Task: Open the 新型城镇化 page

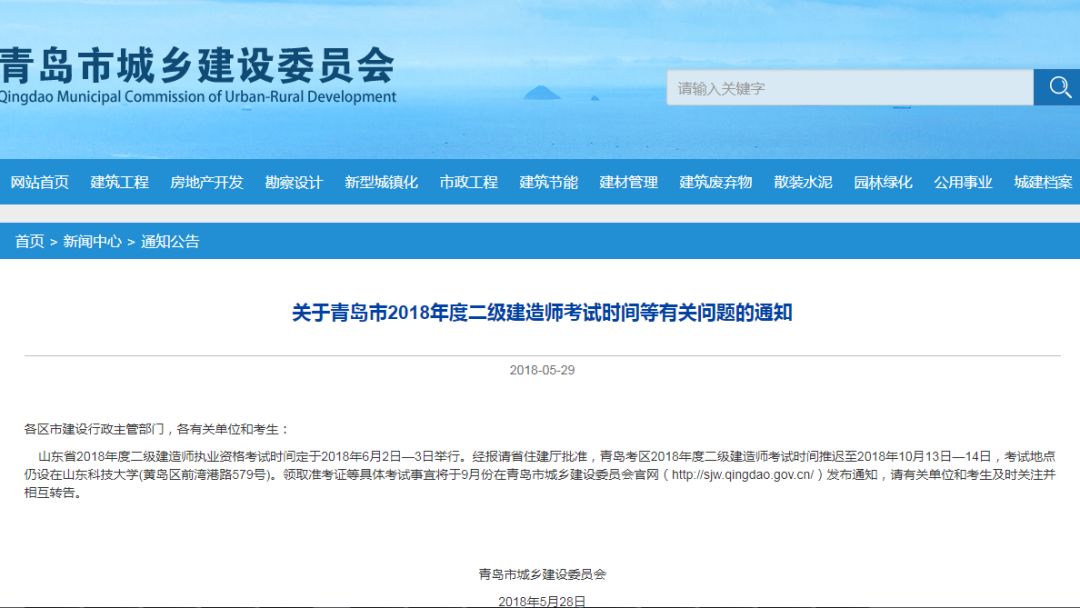Action: [x=381, y=182]
